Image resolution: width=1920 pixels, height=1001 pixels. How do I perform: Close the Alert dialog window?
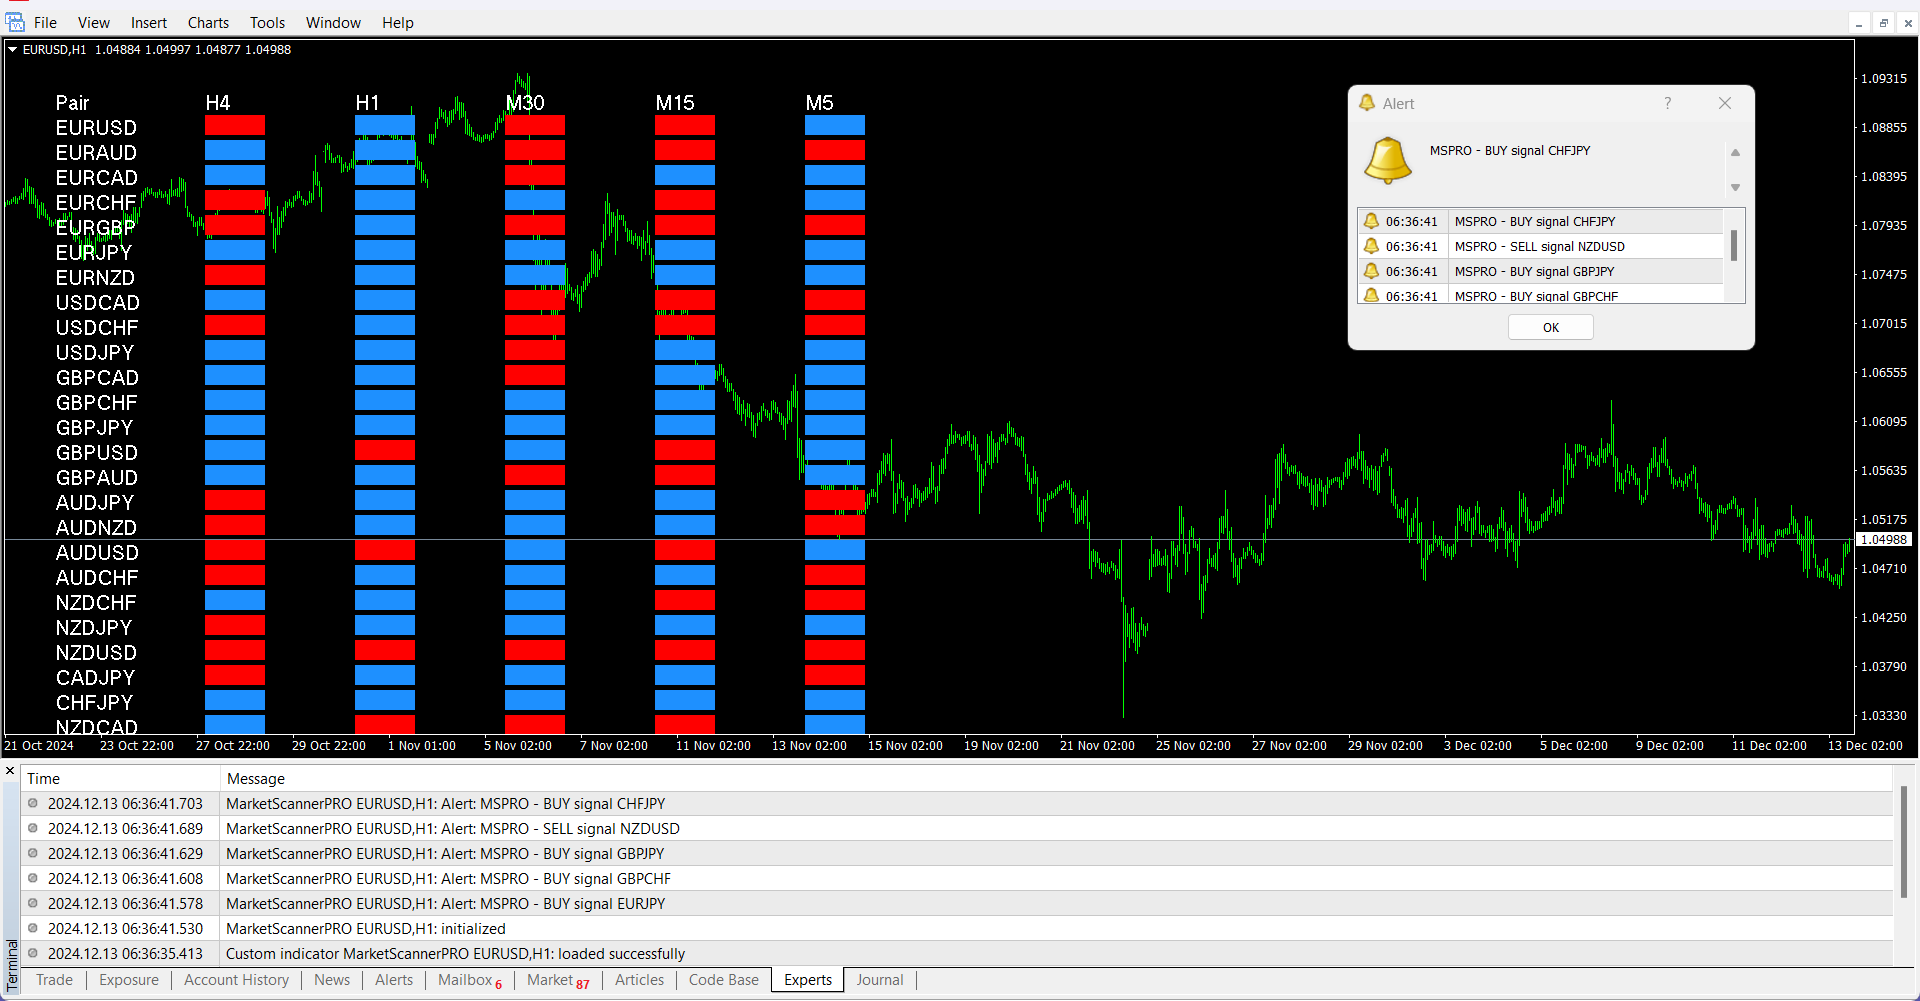click(1724, 103)
